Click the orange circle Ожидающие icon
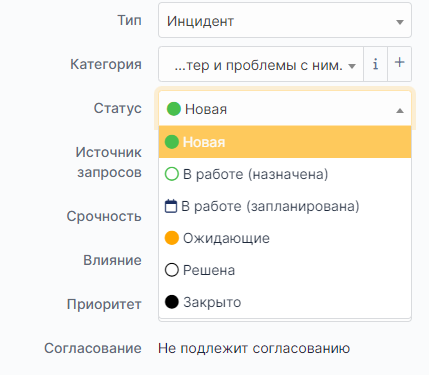The height and width of the screenshot is (375, 429). (172, 238)
